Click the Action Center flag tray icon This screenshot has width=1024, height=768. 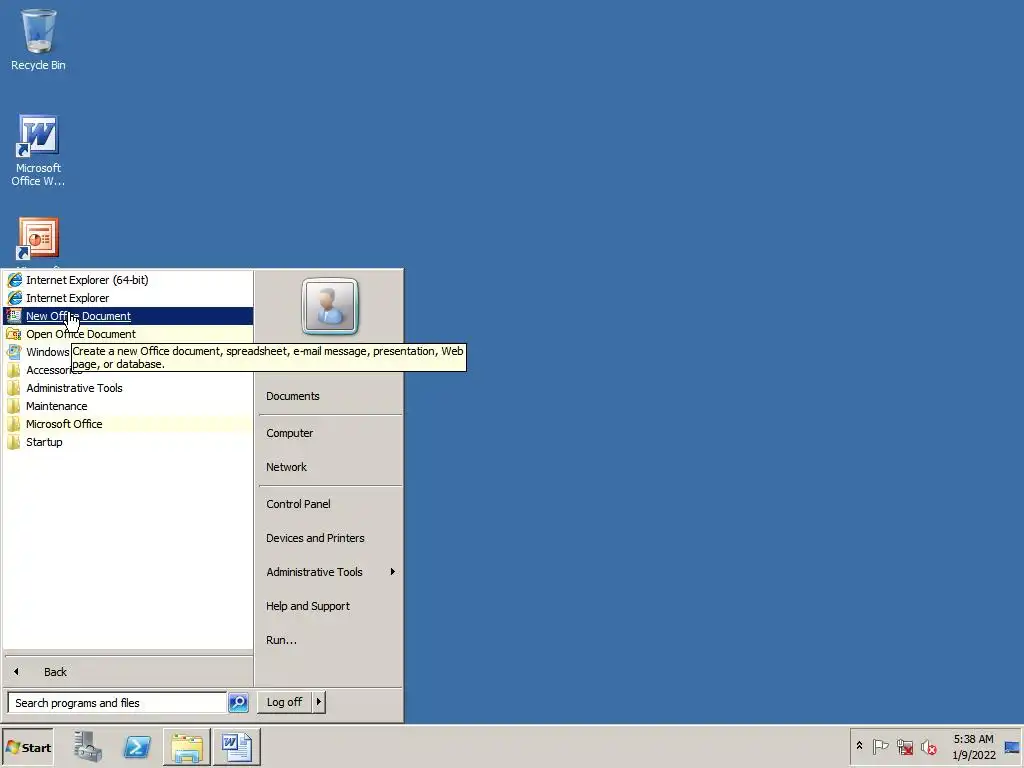[880, 746]
